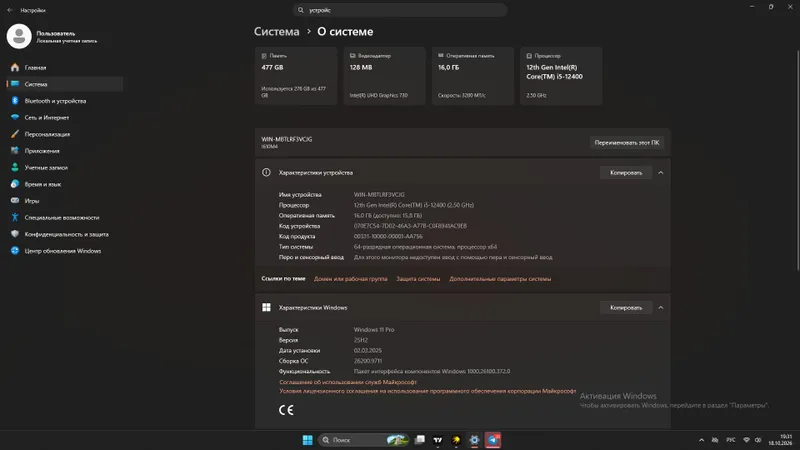Copy the Характеристики устройства details
The height and width of the screenshot is (450, 800).
tap(626, 173)
